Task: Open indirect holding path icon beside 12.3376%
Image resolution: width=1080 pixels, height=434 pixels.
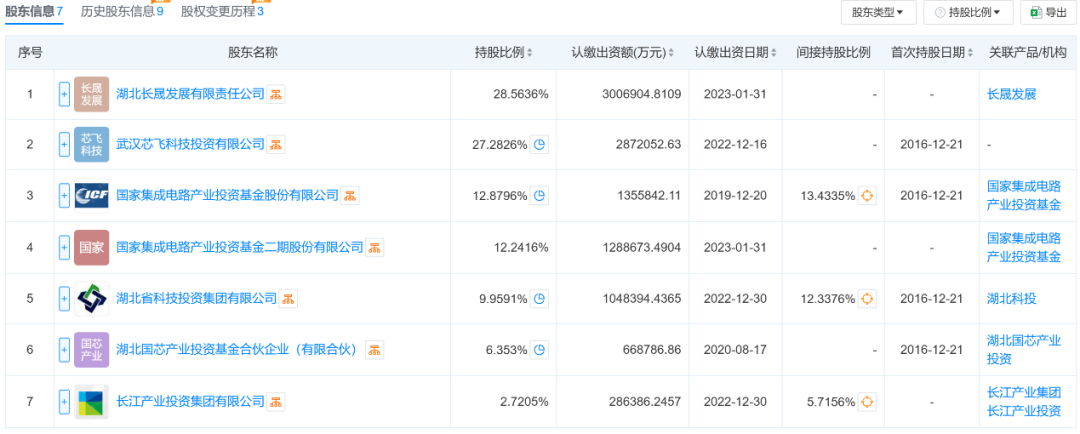Action: pyautogui.click(x=867, y=299)
